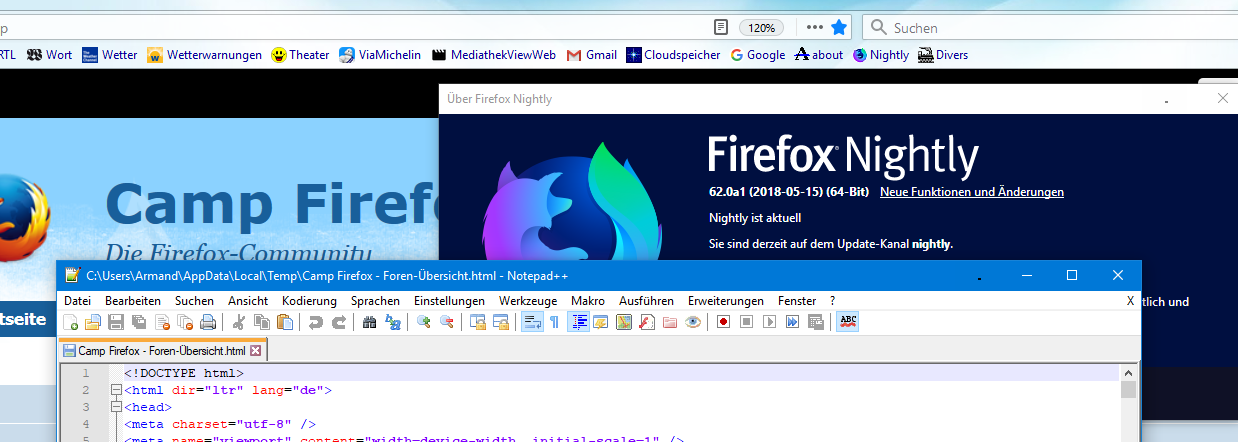Open the Suchen menu in Notepad++
1238x442 pixels.
(194, 300)
